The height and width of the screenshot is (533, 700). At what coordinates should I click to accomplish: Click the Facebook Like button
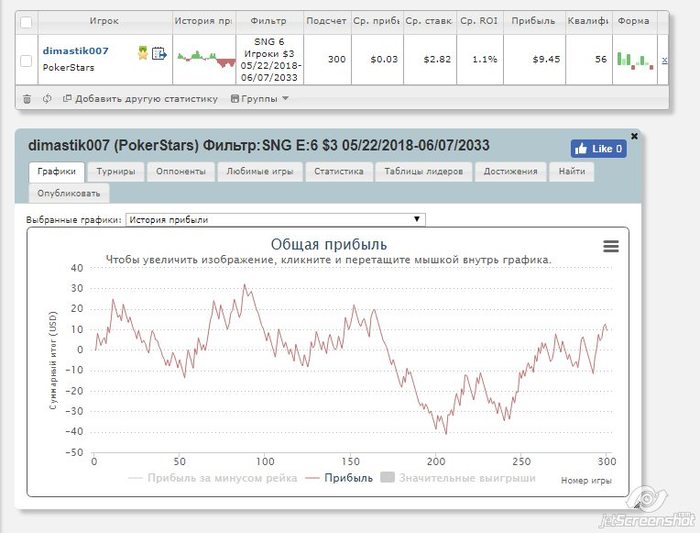point(598,149)
